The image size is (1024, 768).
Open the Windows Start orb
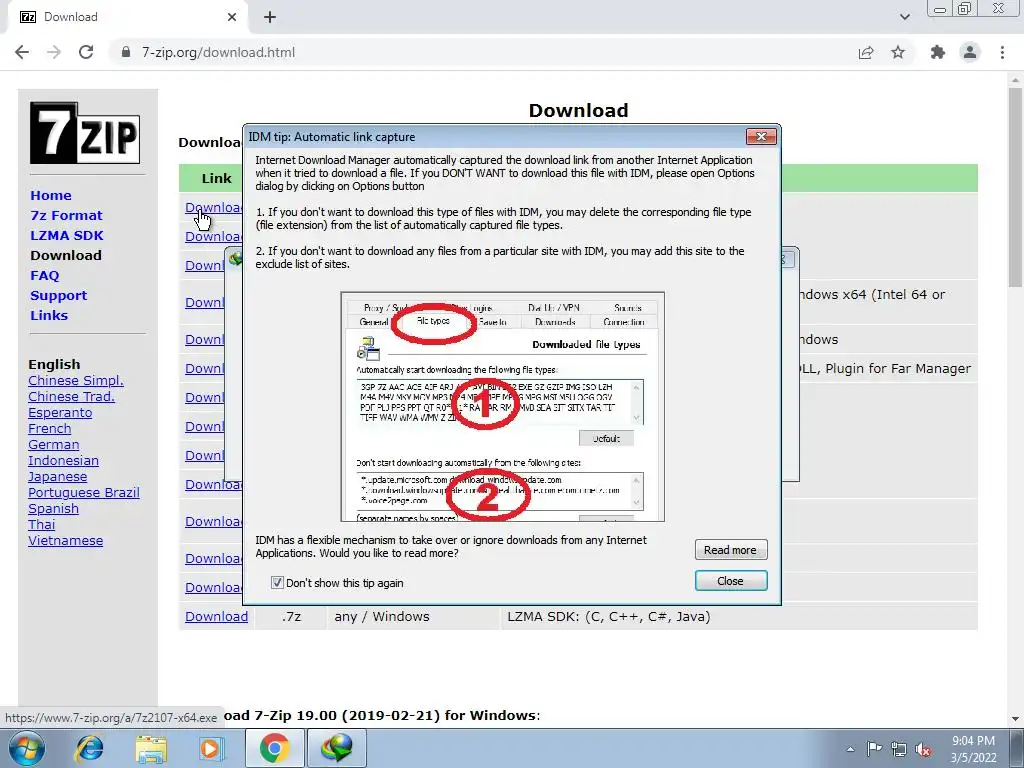tap(26, 748)
